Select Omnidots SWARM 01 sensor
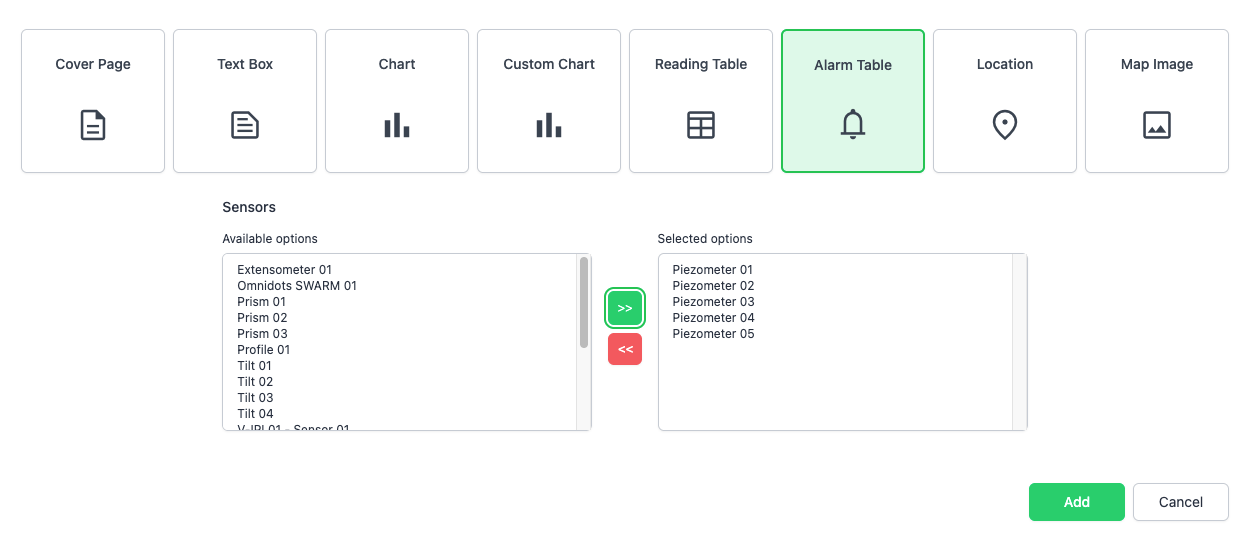Viewport: 1250px width, 540px height. (297, 286)
